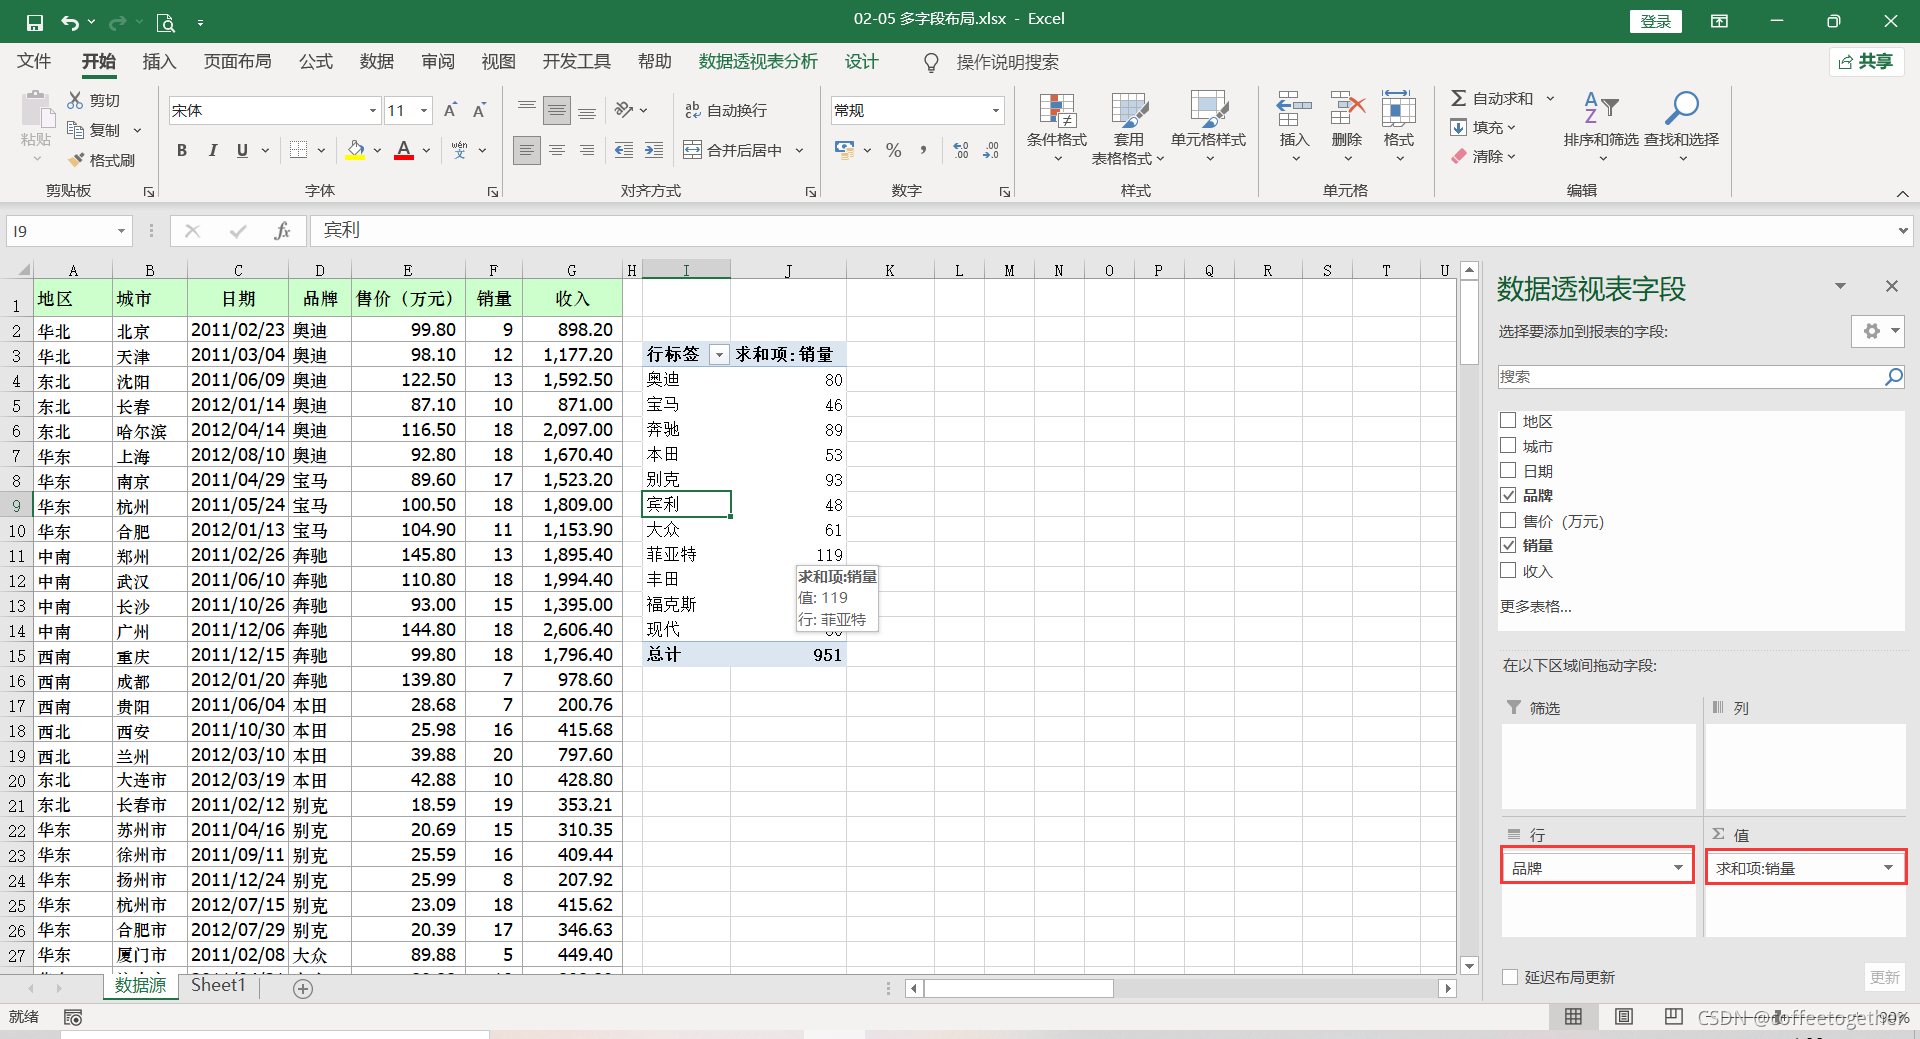Increase font size with larger A icon
1920x1039 pixels.
click(x=450, y=110)
